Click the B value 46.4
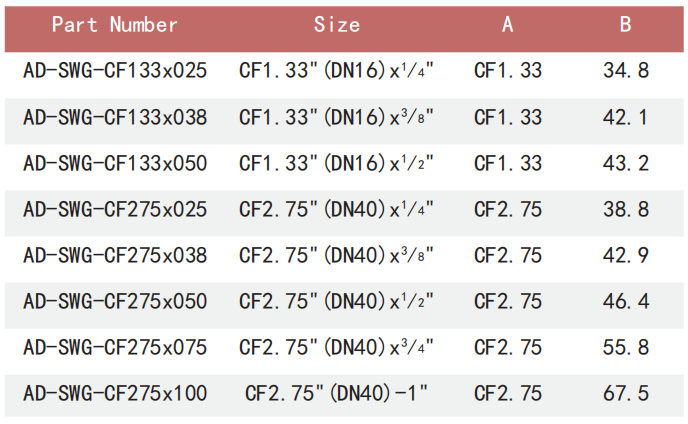 point(625,301)
